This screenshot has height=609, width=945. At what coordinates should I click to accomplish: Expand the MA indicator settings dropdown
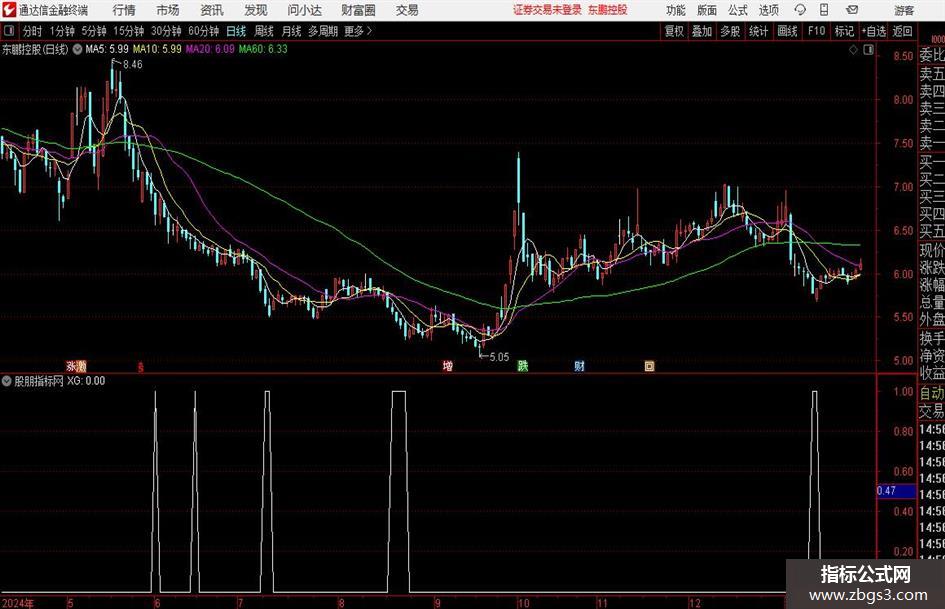coord(77,49)
